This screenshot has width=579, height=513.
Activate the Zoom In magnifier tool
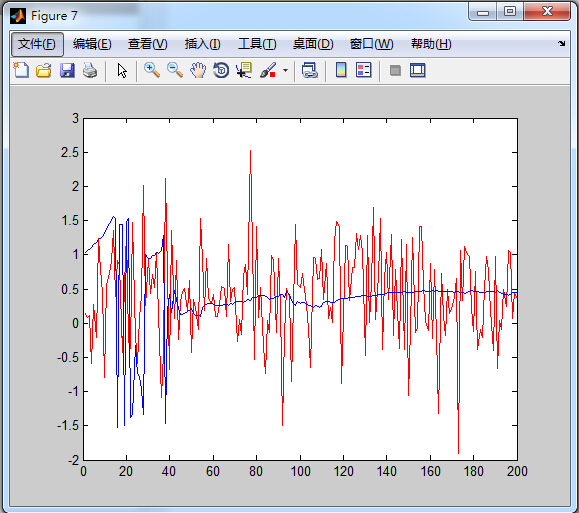click(x=152, y=70)
